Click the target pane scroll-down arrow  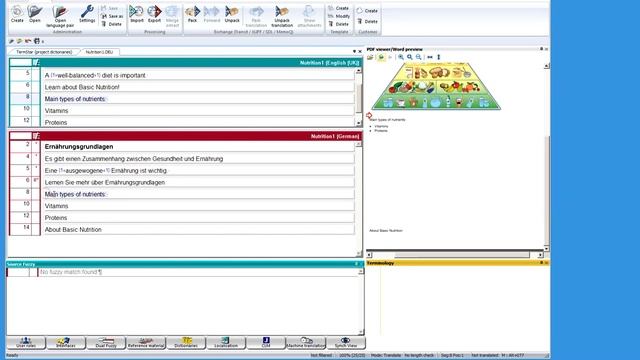[x=359, y=253]
